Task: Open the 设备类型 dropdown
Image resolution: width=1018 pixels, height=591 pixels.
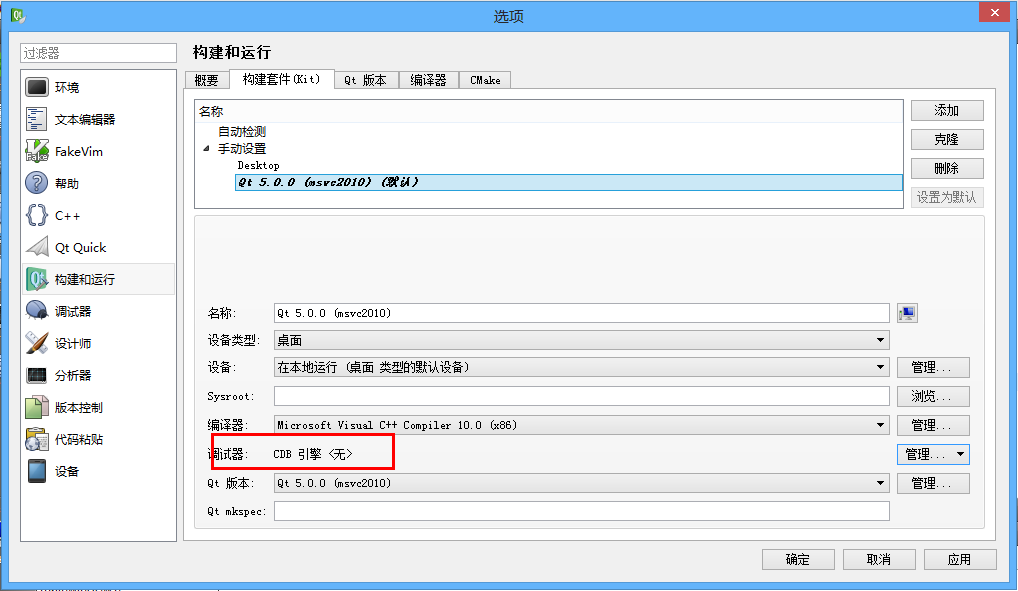Action: point(880,340)
